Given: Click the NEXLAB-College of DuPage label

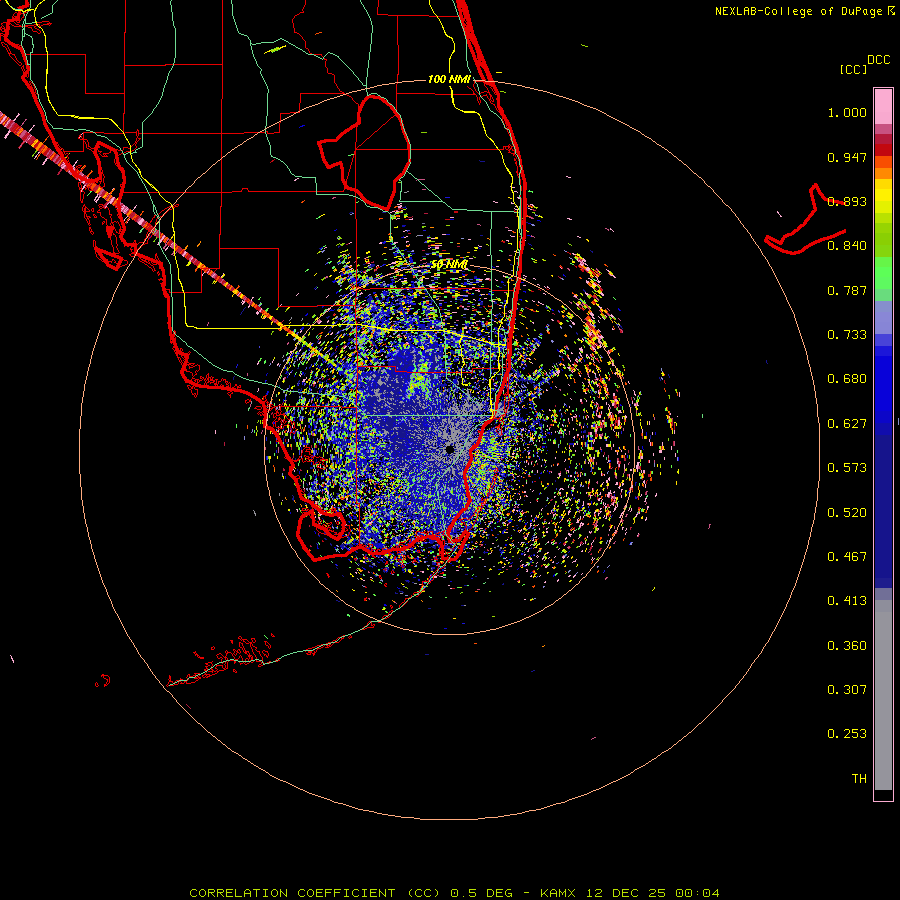Looking at the screenshot, I should tap(799, 11).
